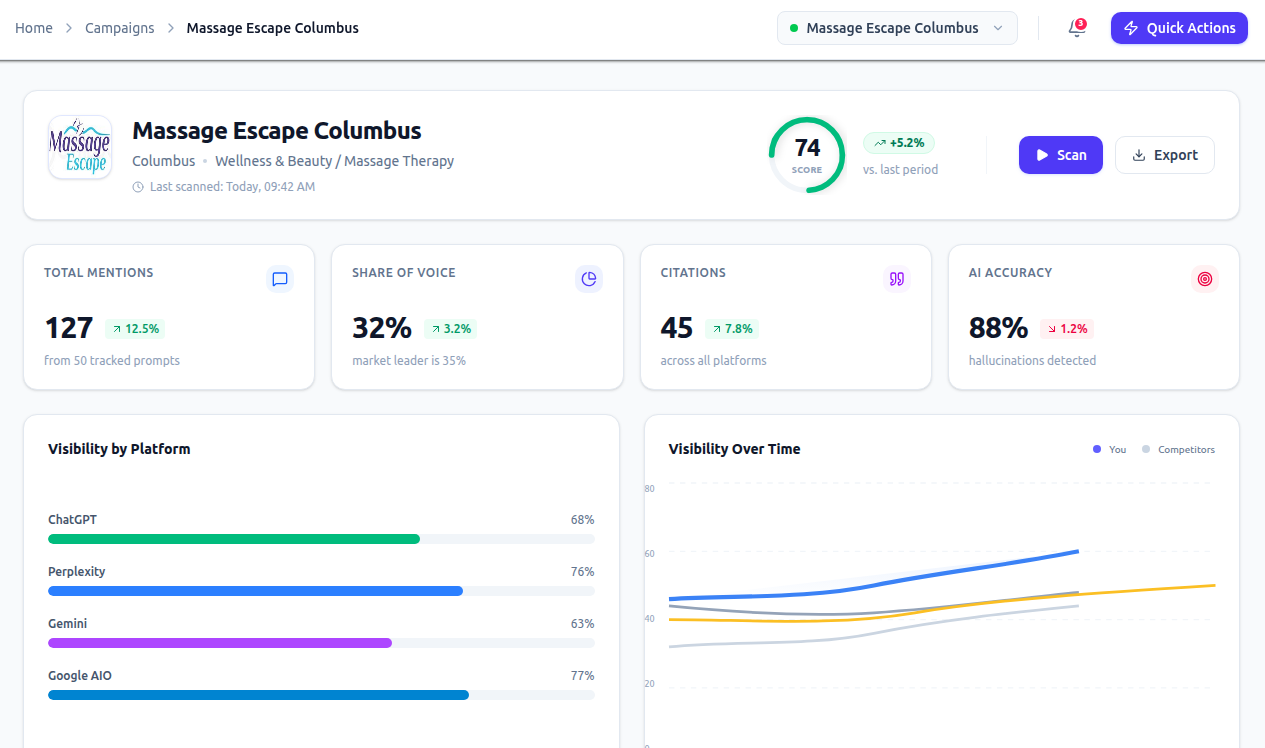Click the notifications bell icon
Viewport: 1265px width, 748px height.
(1076, 28)
